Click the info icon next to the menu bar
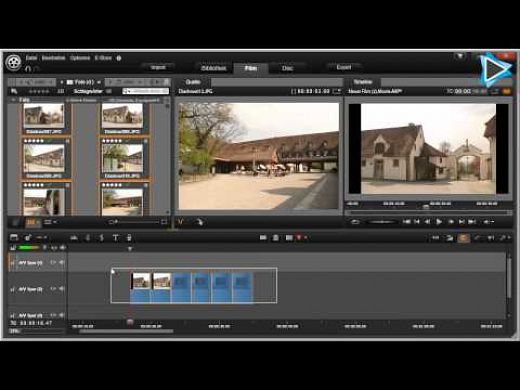Viewport: 520px width, 390px height. pyautogui.click(x=119, y=58)
